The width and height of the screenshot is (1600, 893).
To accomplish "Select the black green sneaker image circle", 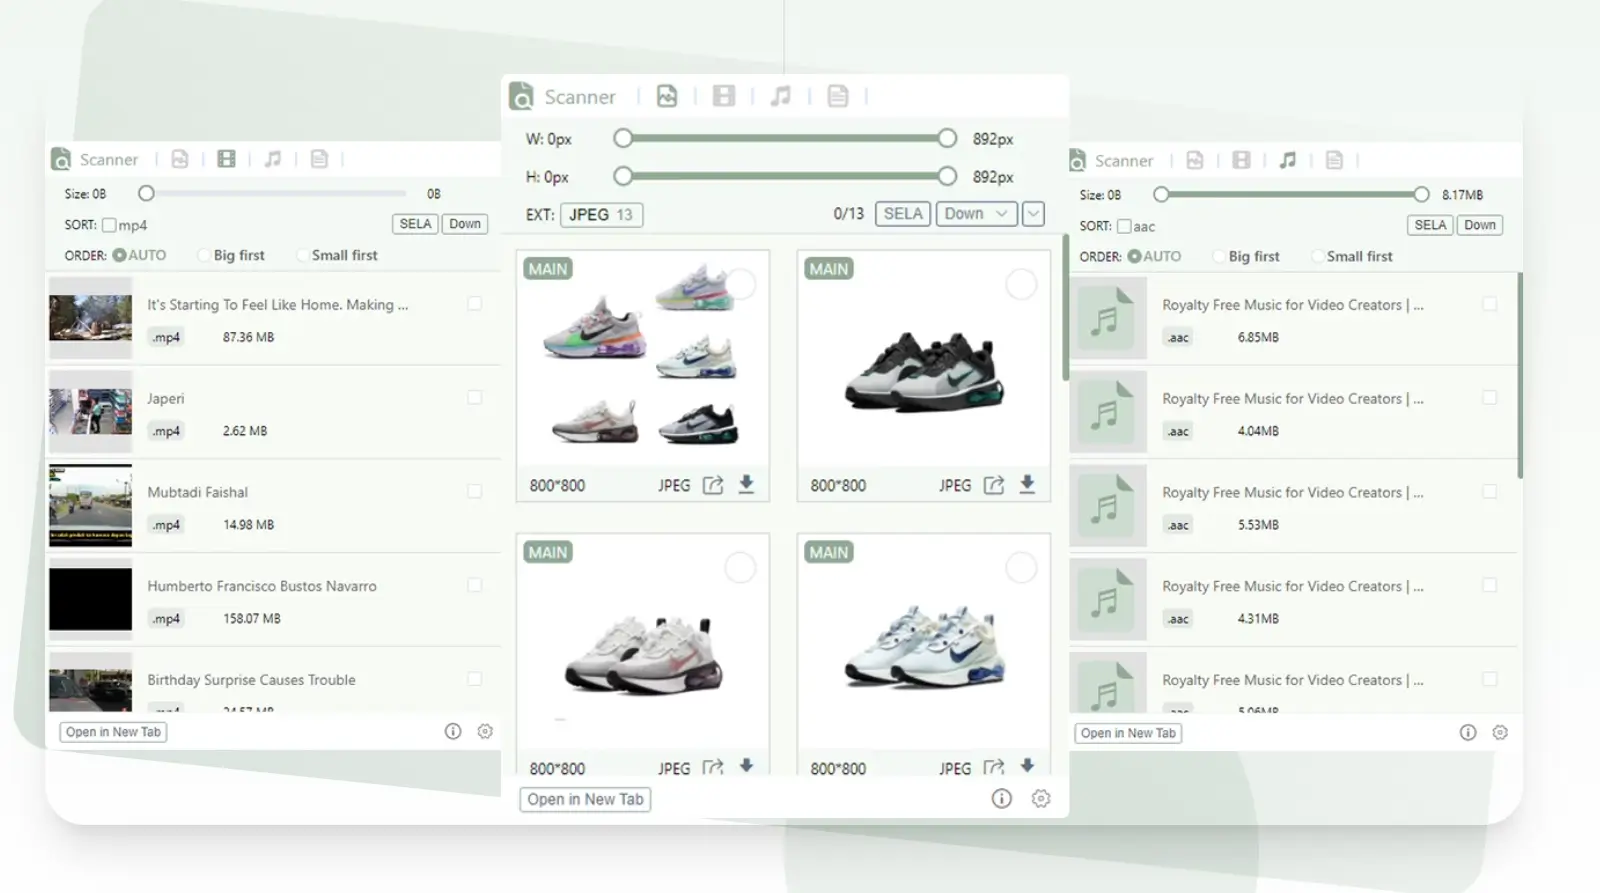I will [x=1021, y=284].
